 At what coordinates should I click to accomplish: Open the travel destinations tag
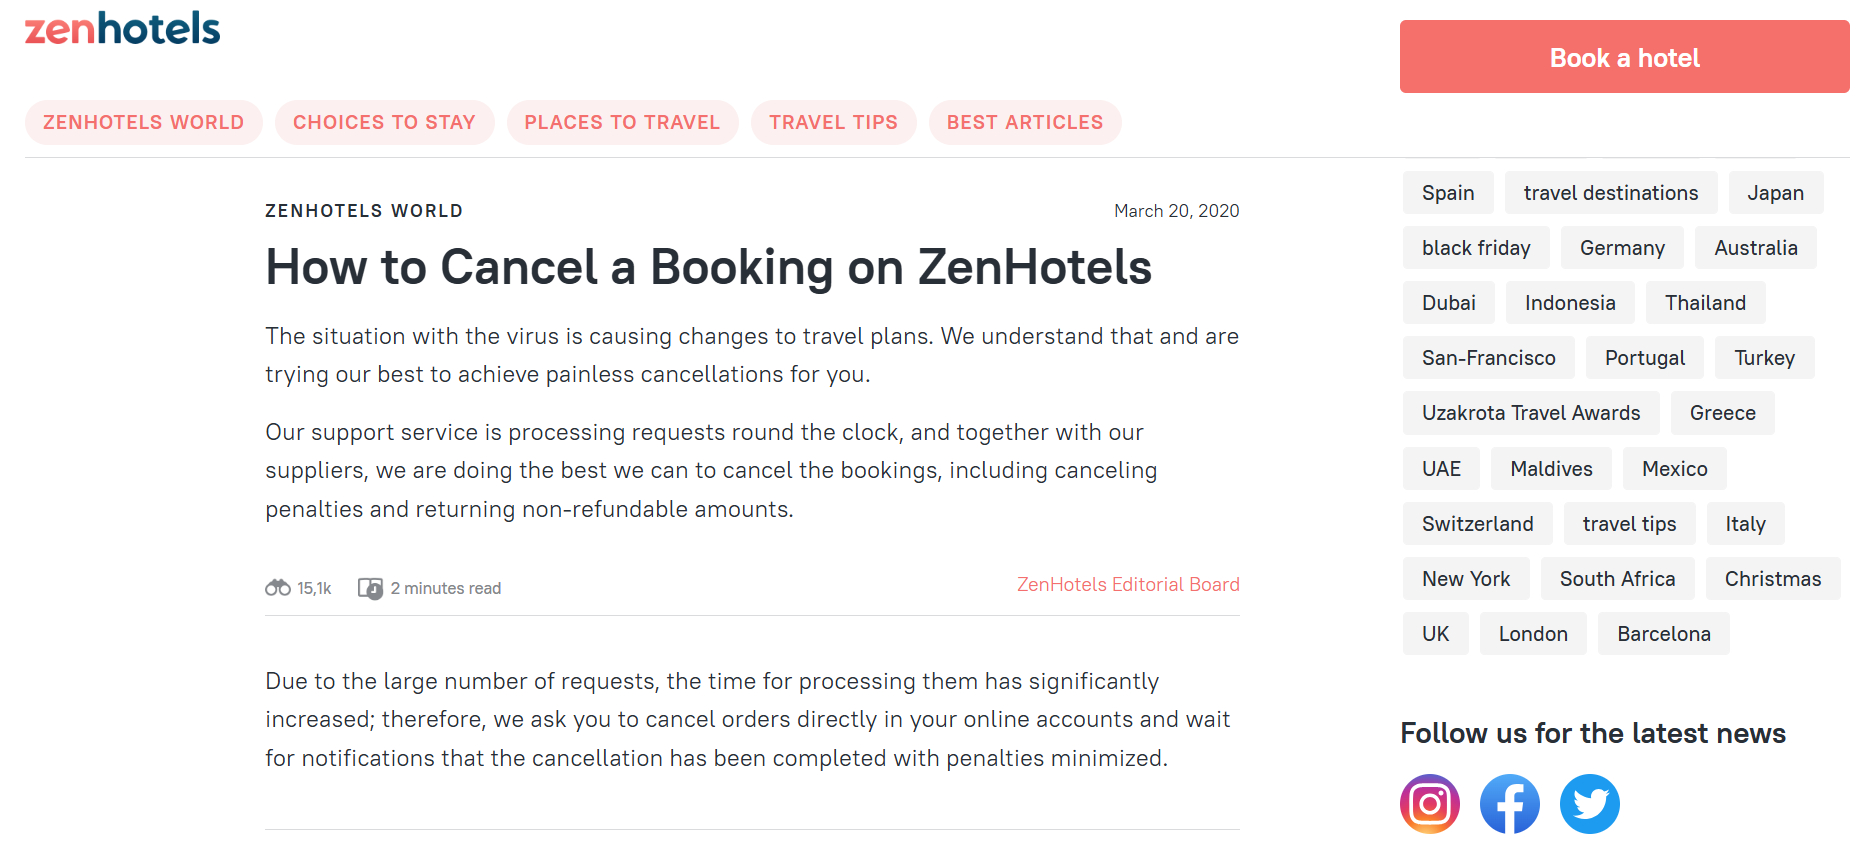1610,193
